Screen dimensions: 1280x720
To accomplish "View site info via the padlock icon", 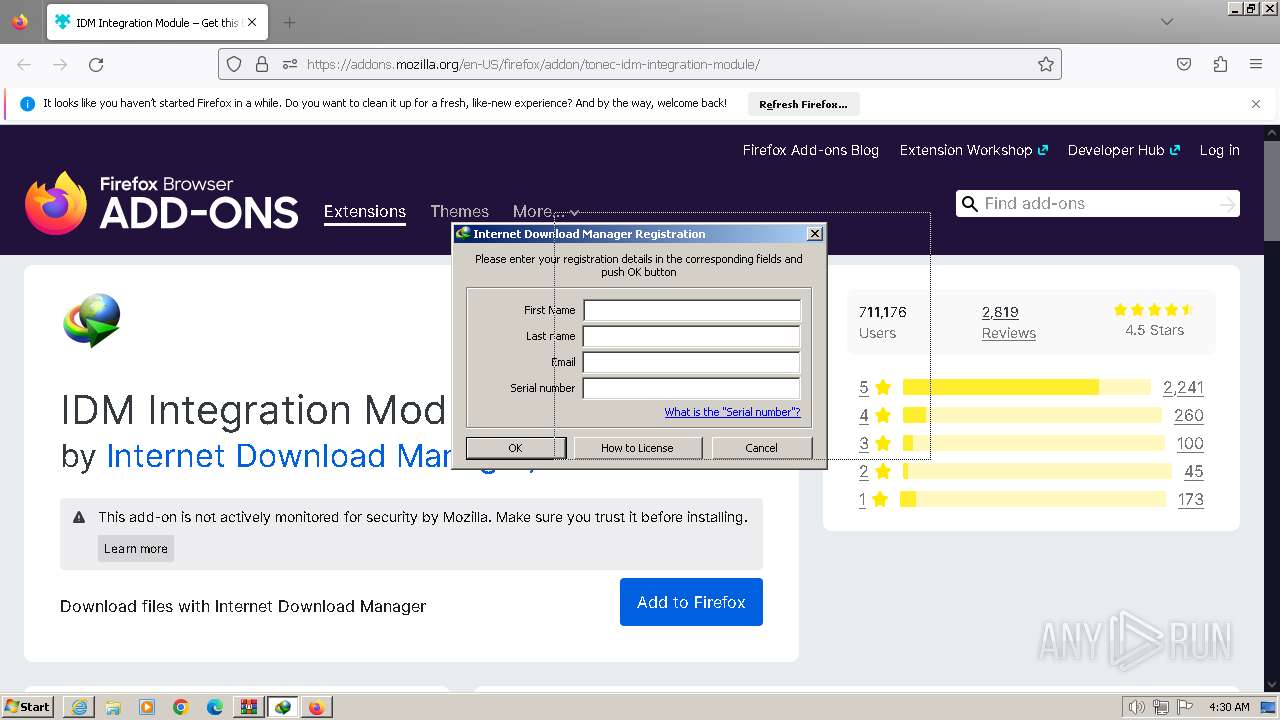I will [x=262, y=64].
